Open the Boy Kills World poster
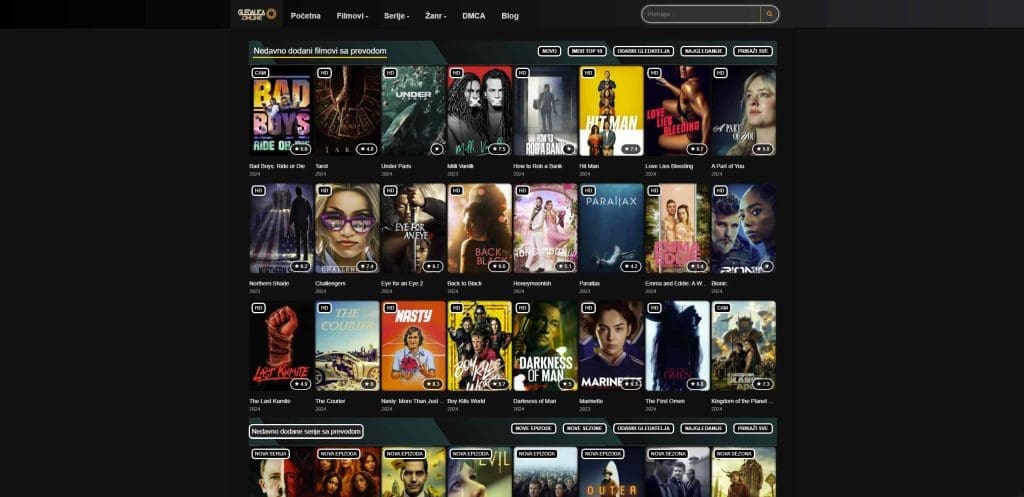The image size is (1024, 497). click(x=479, y=345)
